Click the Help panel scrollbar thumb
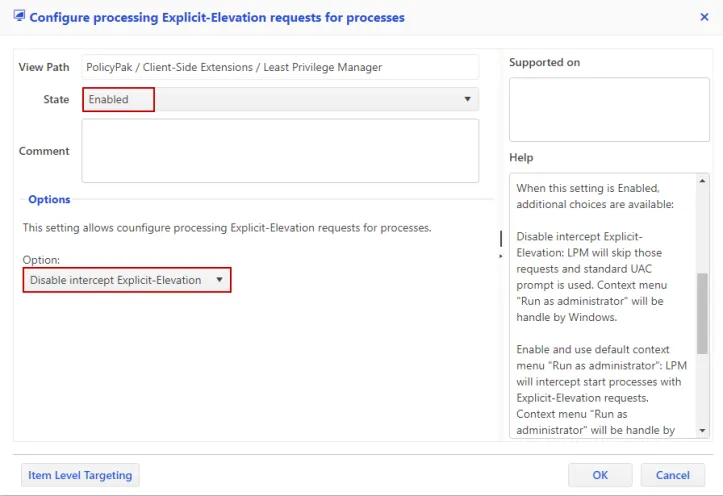This screenshot has height=496, width=723. [x=703, y=318]
